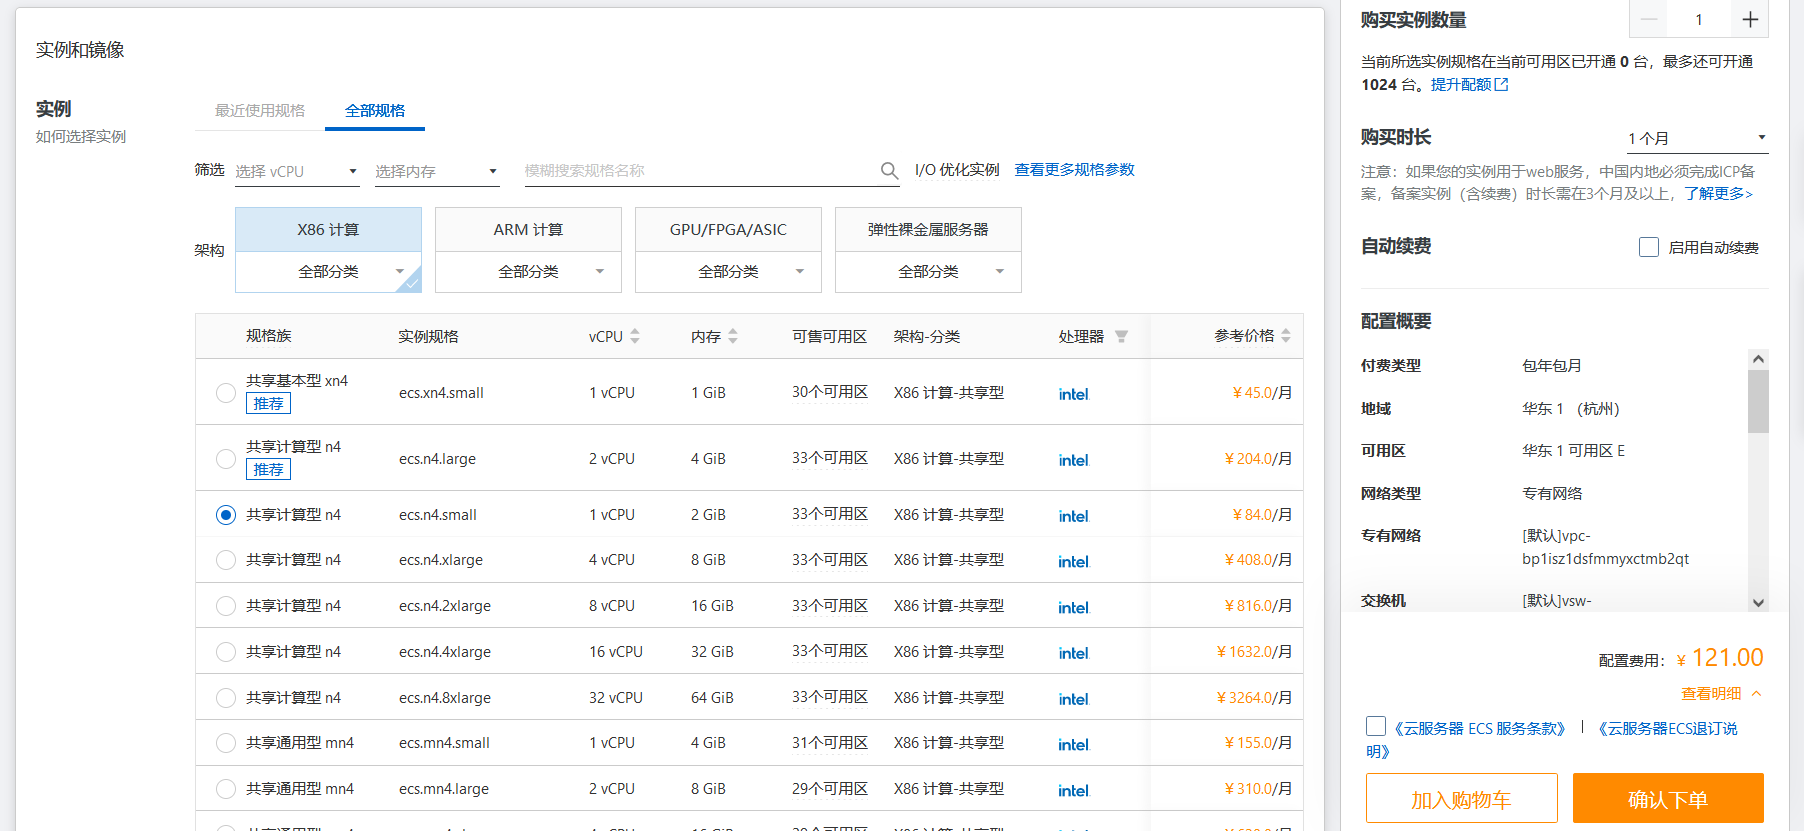Select the ARM 计算 architecture tab
The width and height of the screenshot is (1804, 831).
point(528,230)
